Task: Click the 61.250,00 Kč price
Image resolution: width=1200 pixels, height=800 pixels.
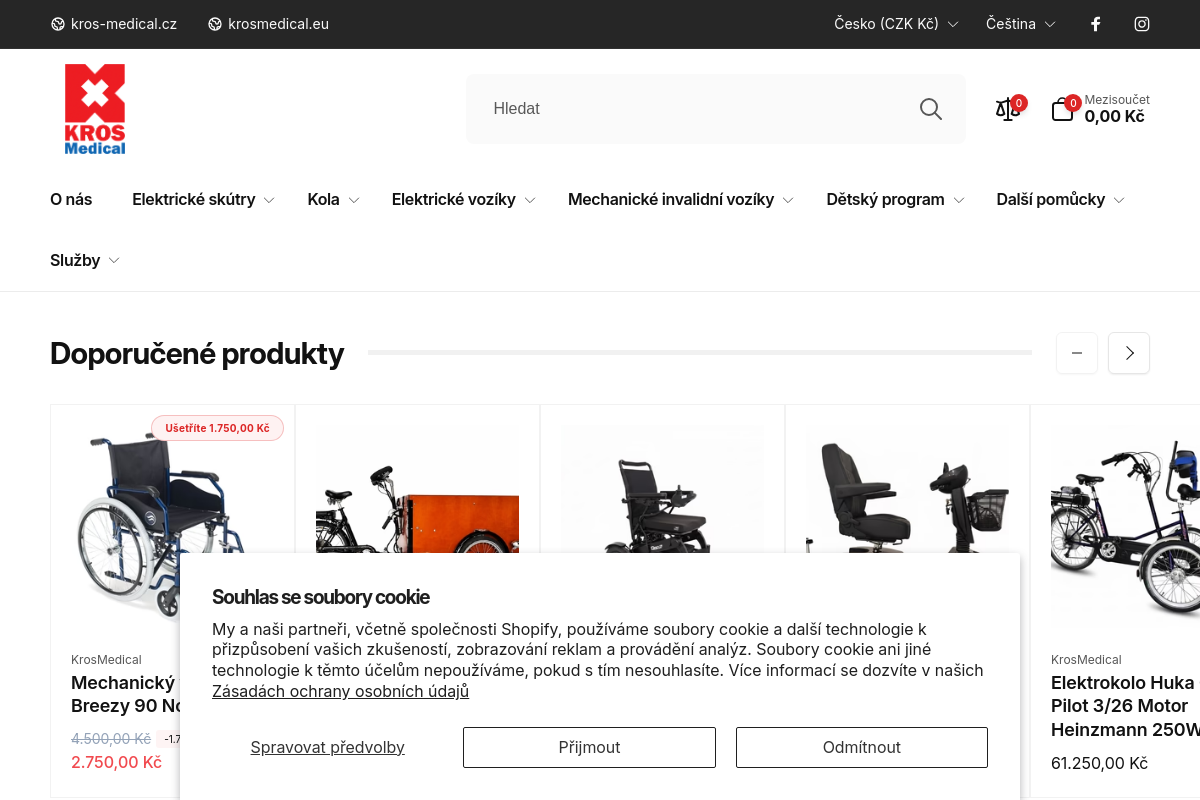Action: point(1099,763)
